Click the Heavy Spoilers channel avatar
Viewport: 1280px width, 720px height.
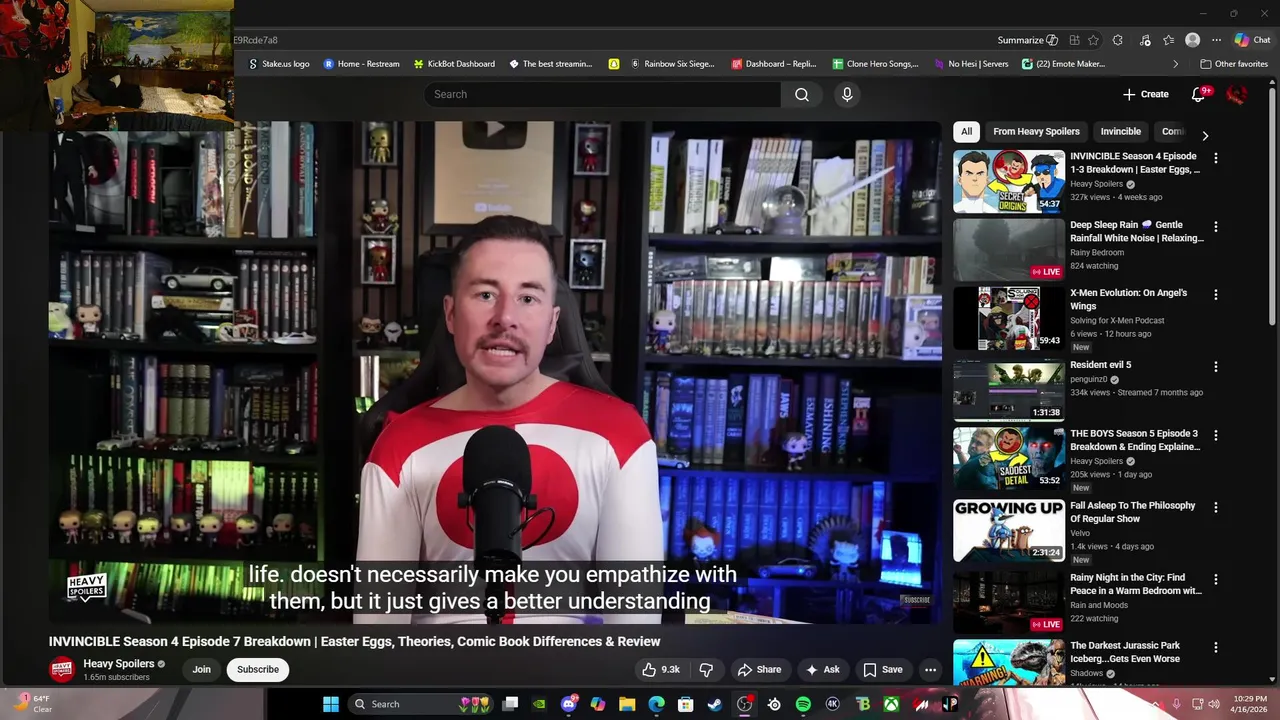coord(62,670)
